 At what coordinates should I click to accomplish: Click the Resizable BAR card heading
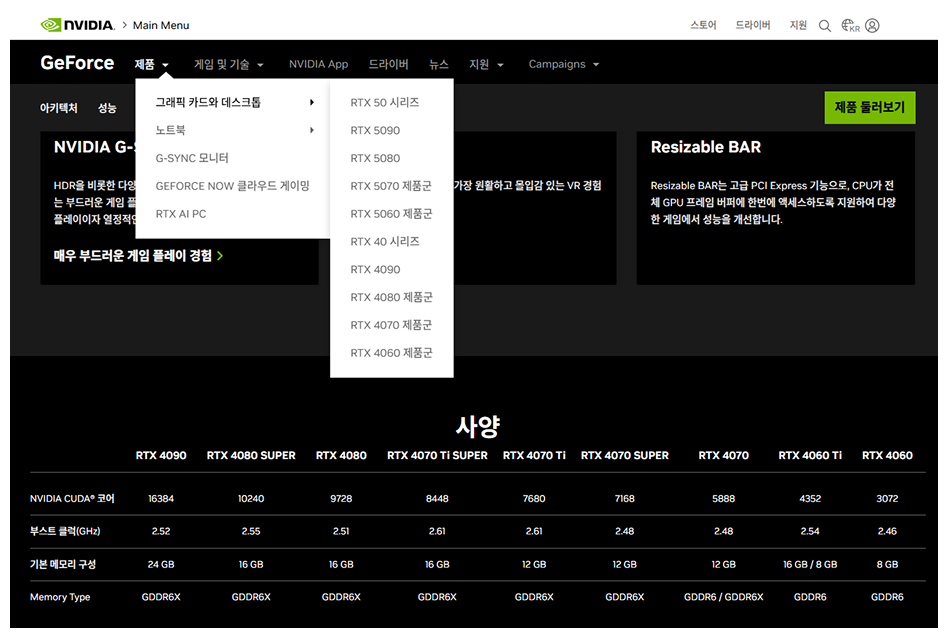point(706,147)
